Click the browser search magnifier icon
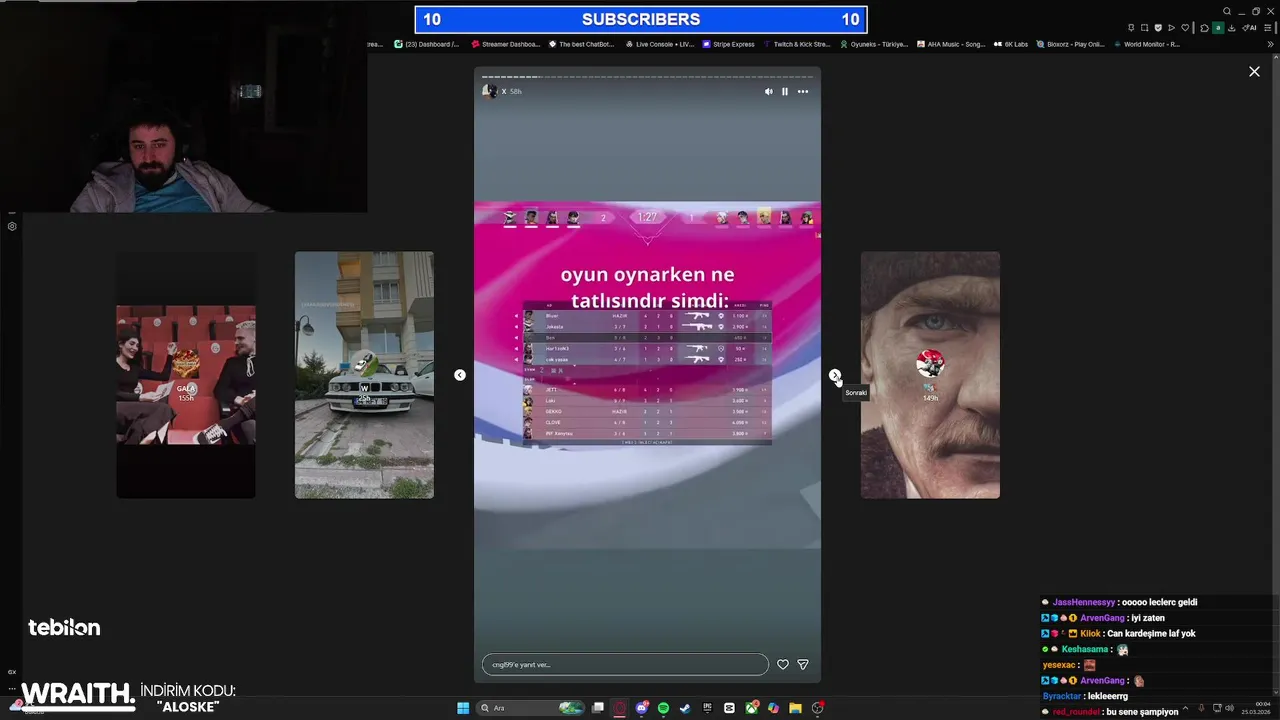 coord(1227,11)
